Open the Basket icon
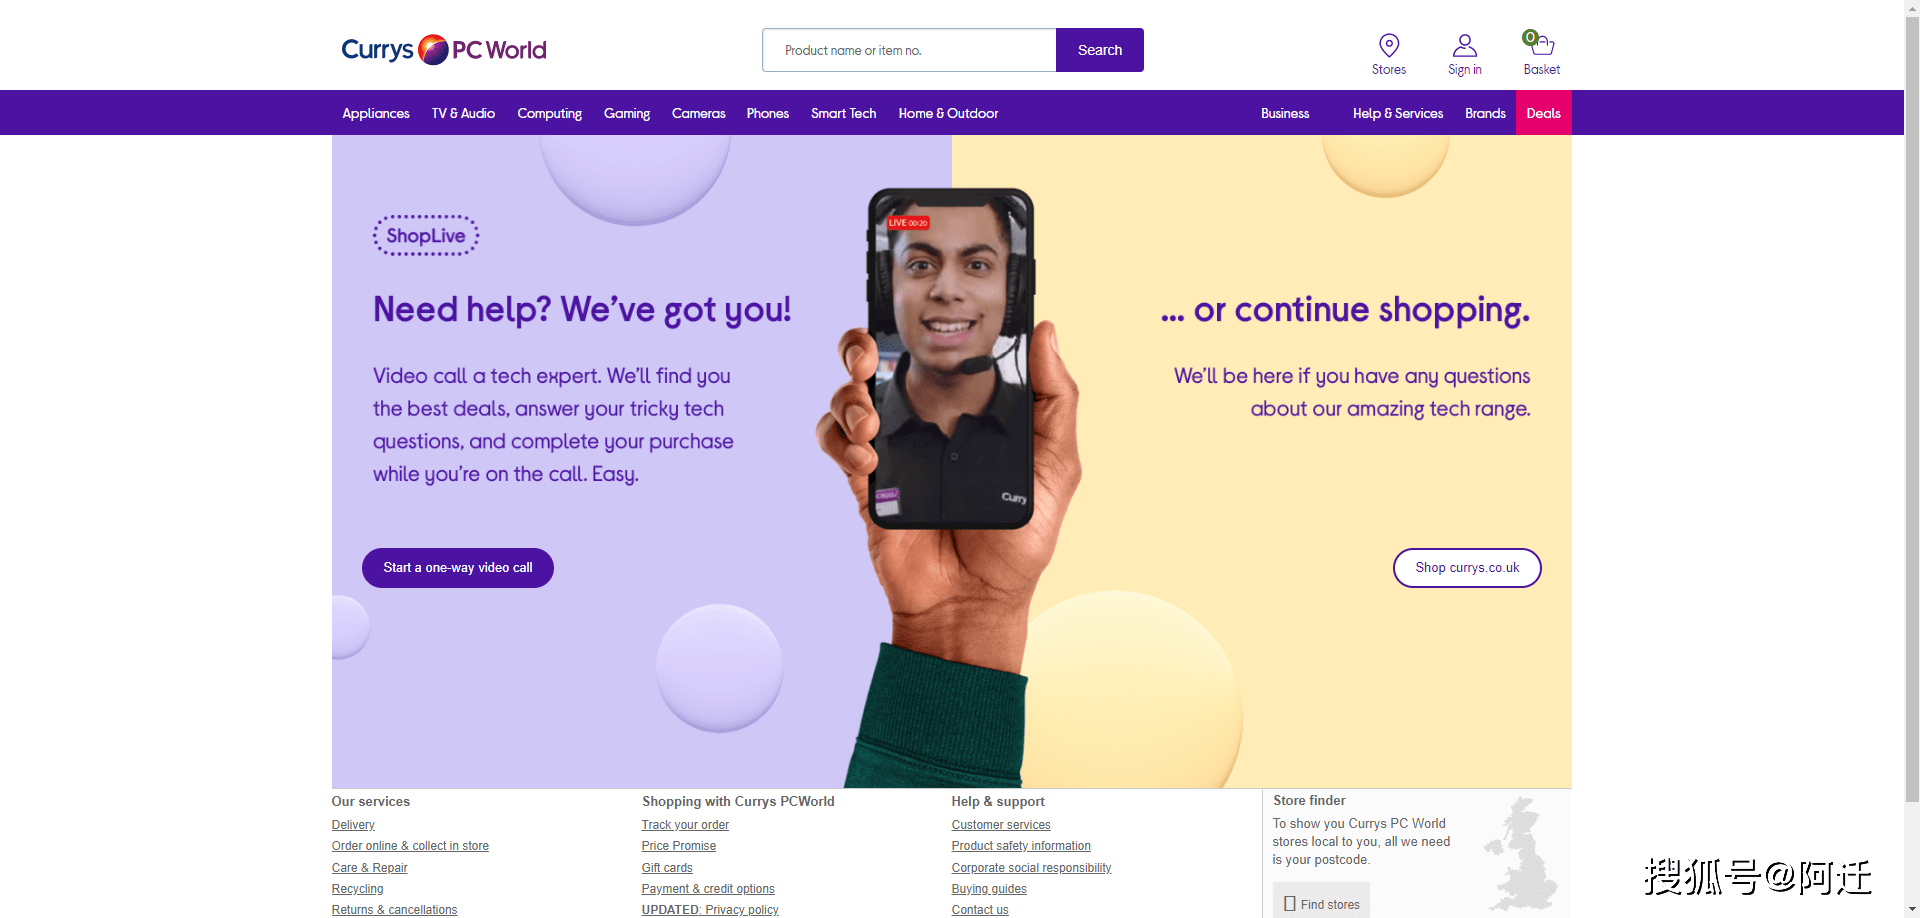This screenshot has height=918, width=1920. pos(1541,45)
